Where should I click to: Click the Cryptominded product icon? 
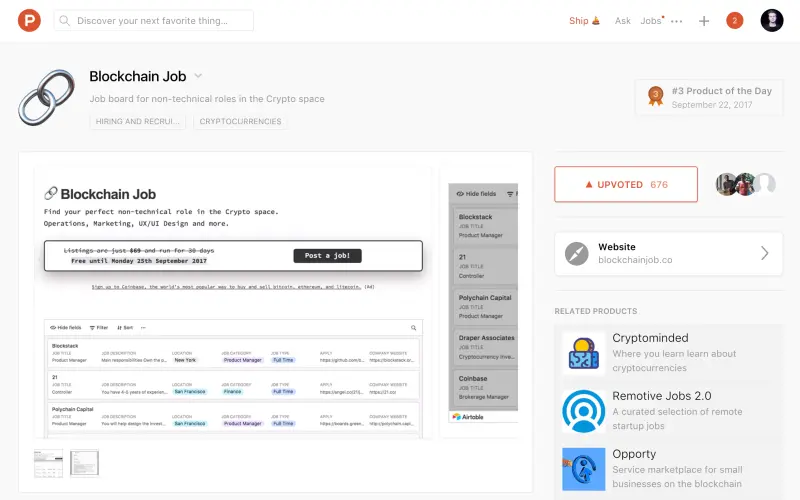coord(584,354)
